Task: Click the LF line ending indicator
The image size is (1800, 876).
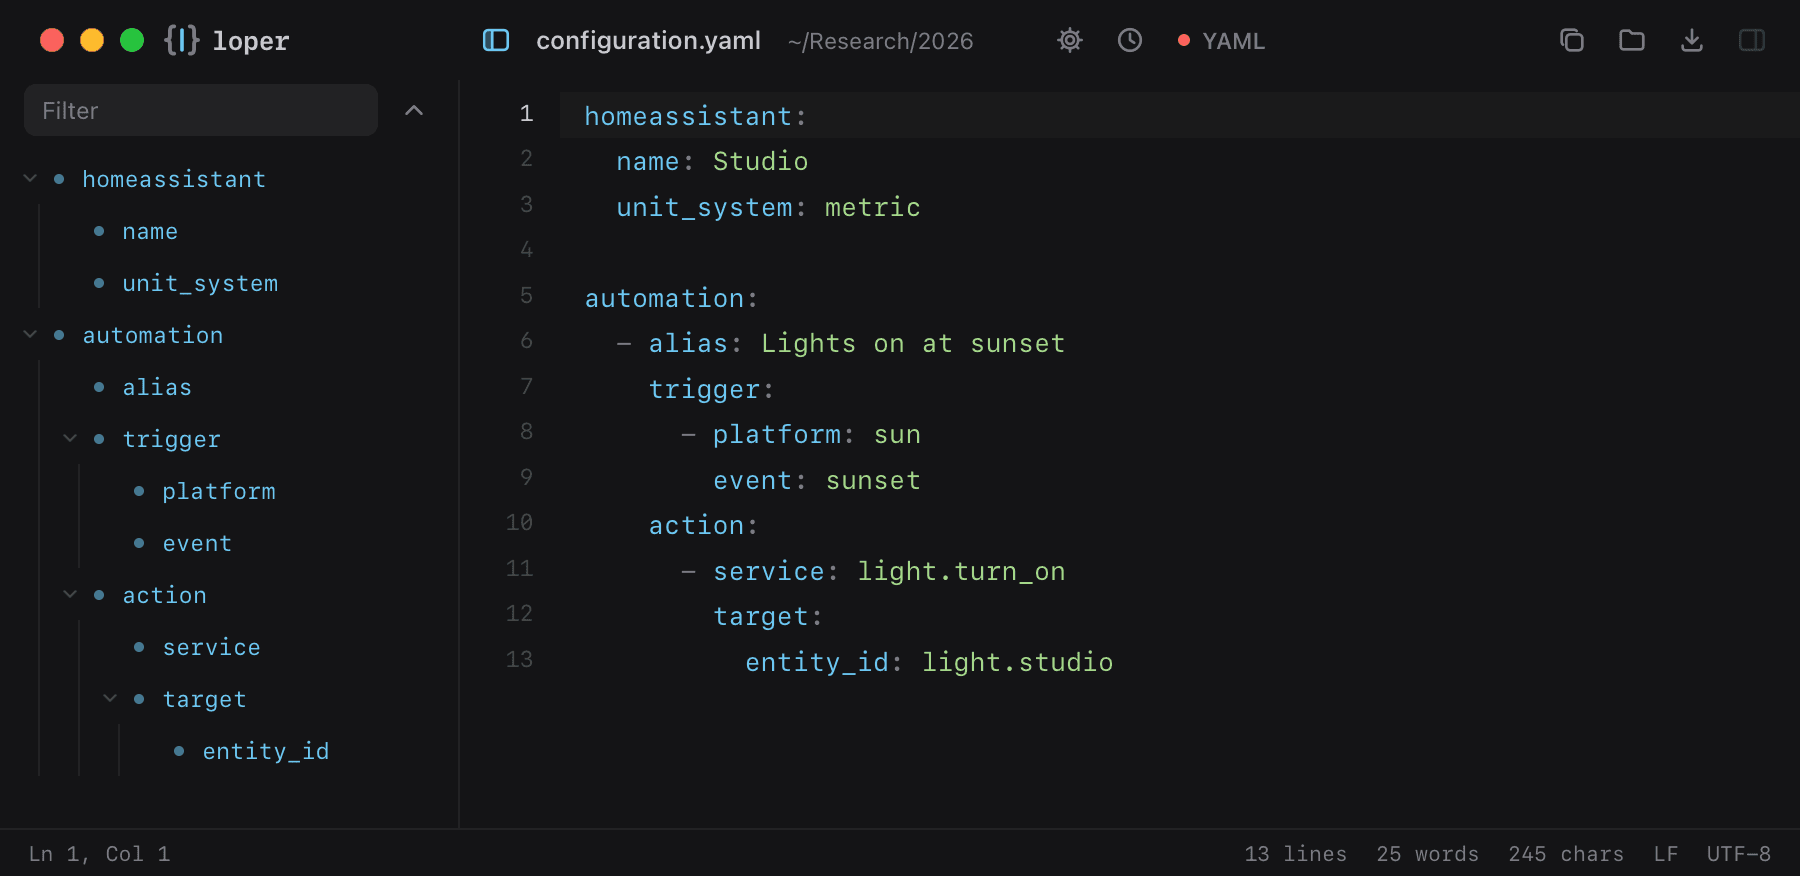Action: click(1666, 854)
